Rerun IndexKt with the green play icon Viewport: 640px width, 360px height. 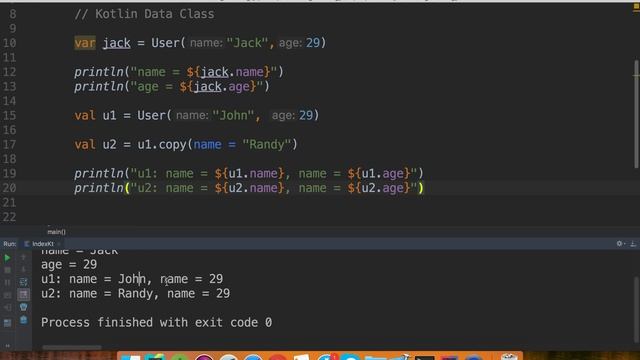[x=7, y=258]
